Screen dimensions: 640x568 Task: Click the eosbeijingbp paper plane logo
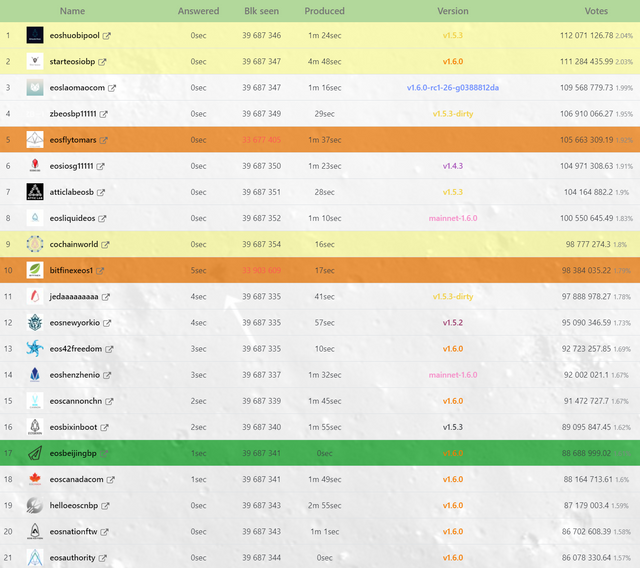35,453
